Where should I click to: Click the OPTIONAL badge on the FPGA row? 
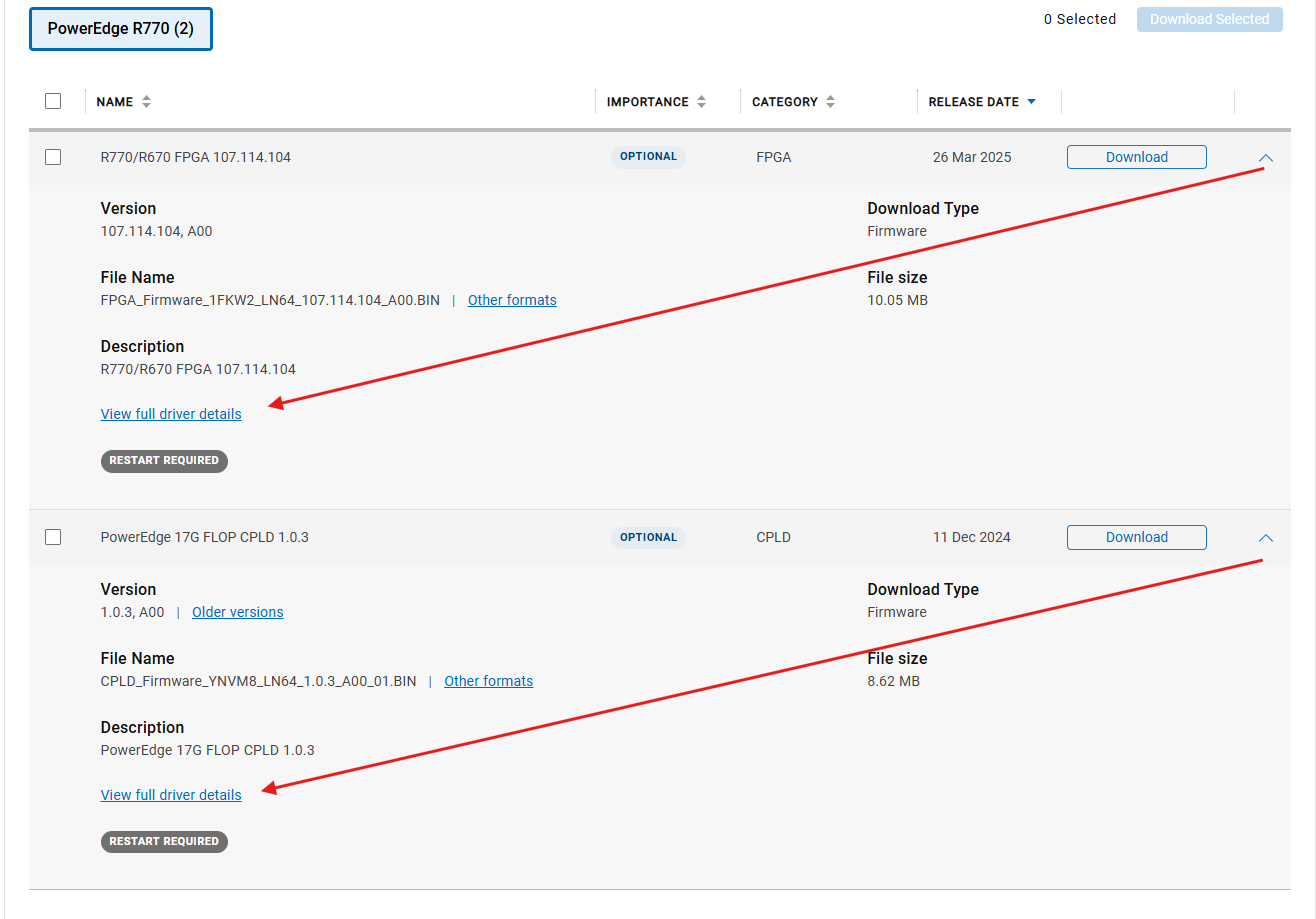[648, 157]
